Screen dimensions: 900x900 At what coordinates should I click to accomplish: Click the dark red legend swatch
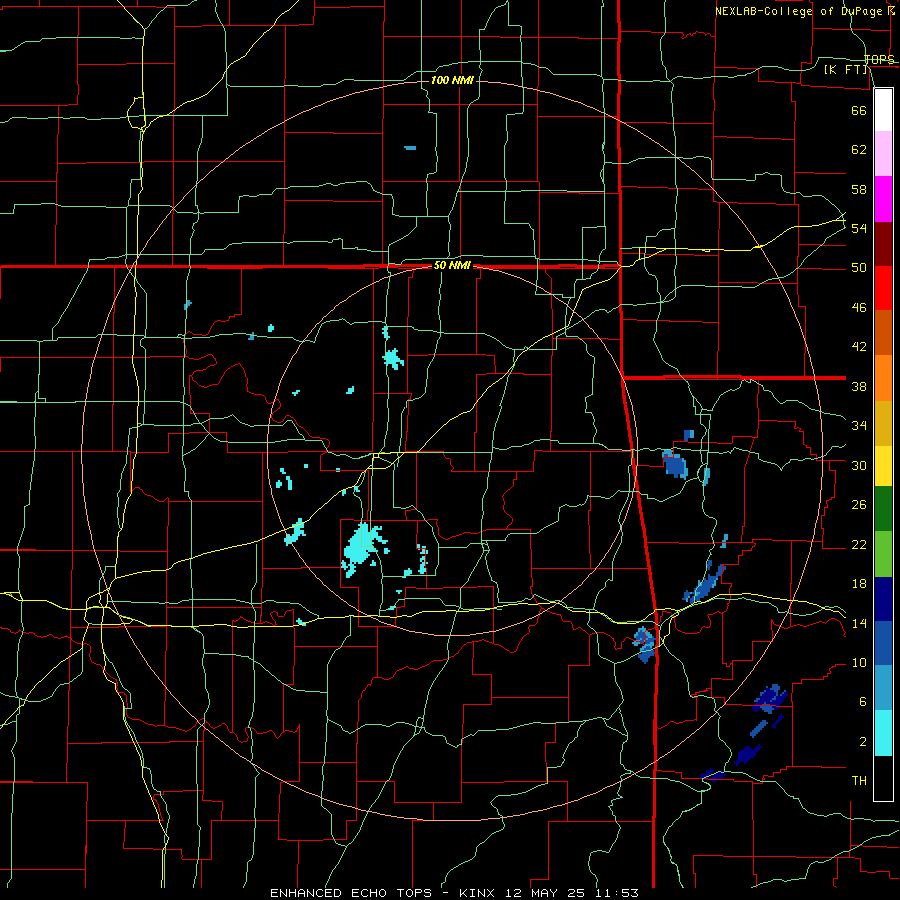[883, 244]
